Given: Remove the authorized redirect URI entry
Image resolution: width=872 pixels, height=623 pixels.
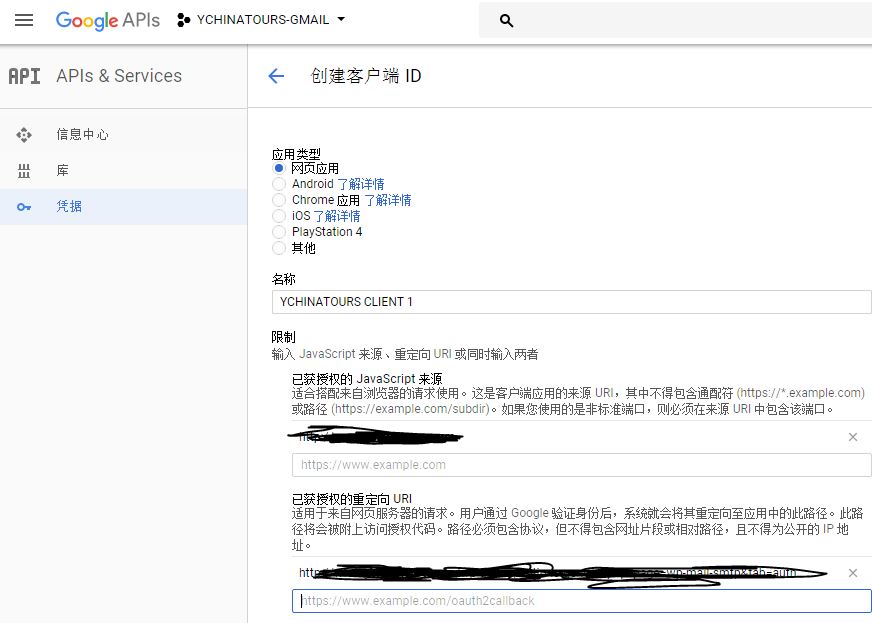Looking at the screenshot, I should (853, 573).
